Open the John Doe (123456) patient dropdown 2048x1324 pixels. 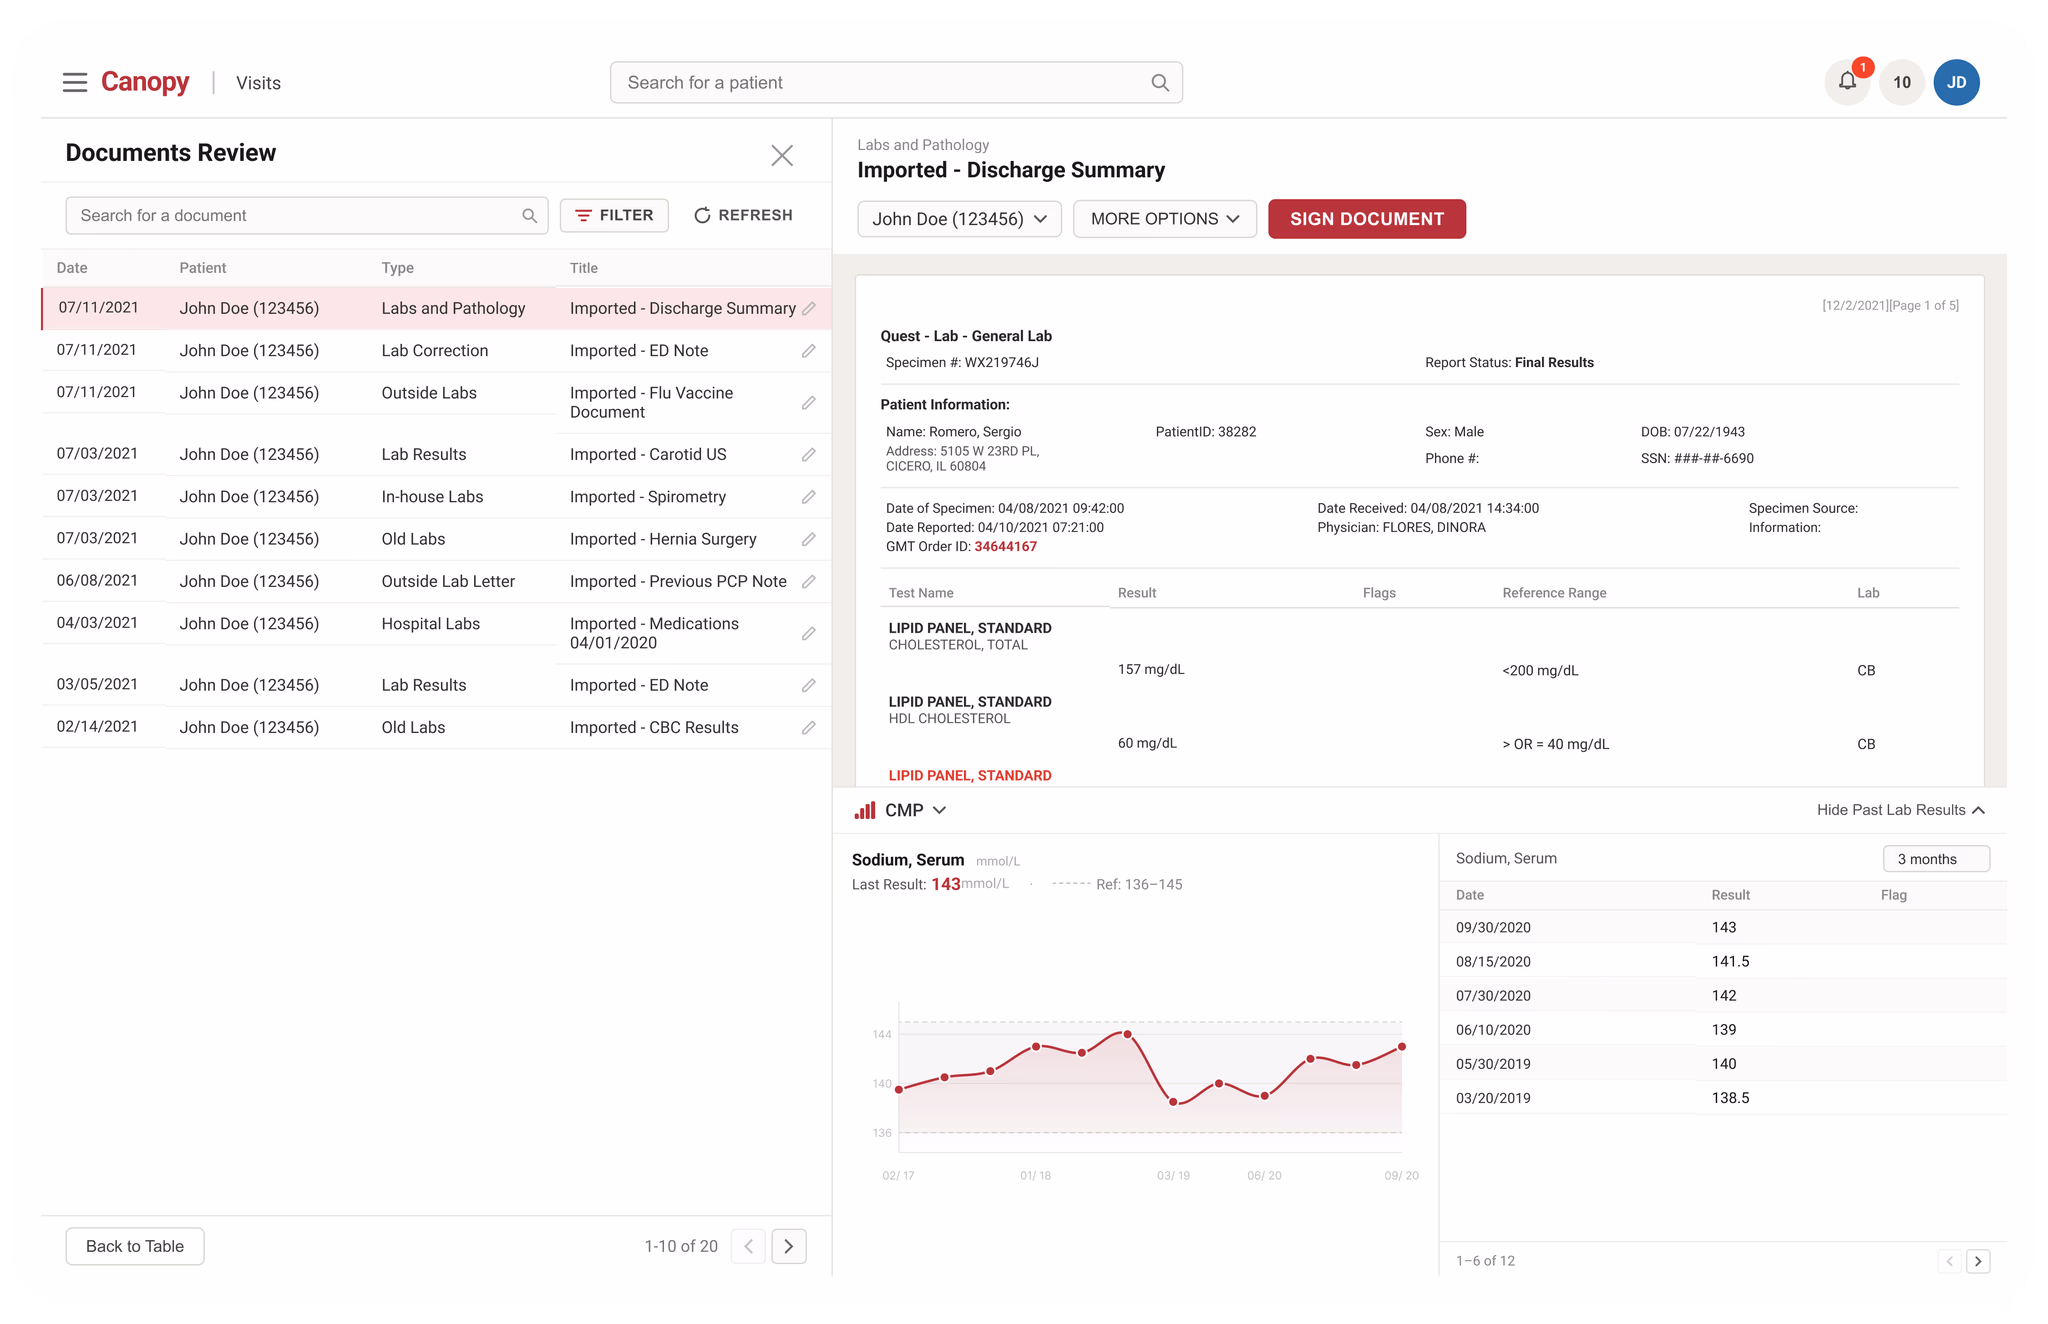959,219
